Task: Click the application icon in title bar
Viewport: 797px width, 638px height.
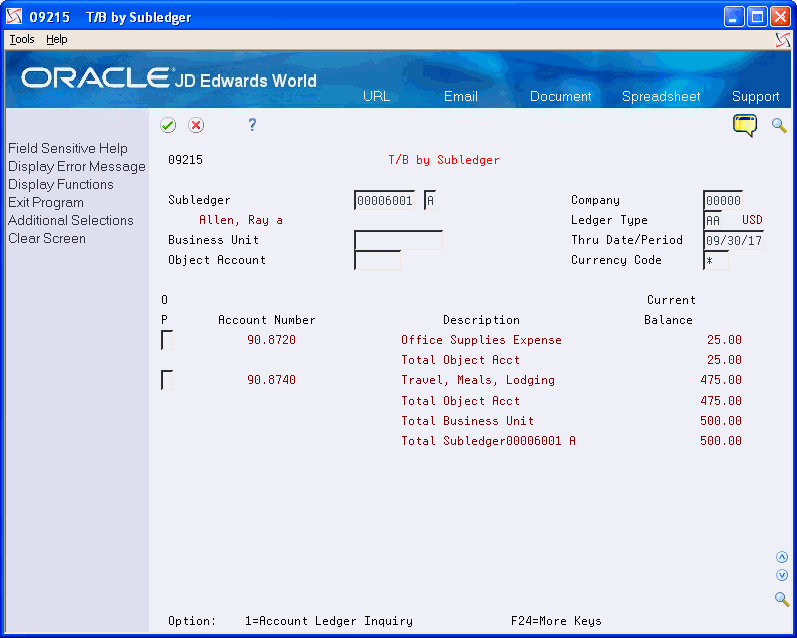Action: tap(14, 17)
